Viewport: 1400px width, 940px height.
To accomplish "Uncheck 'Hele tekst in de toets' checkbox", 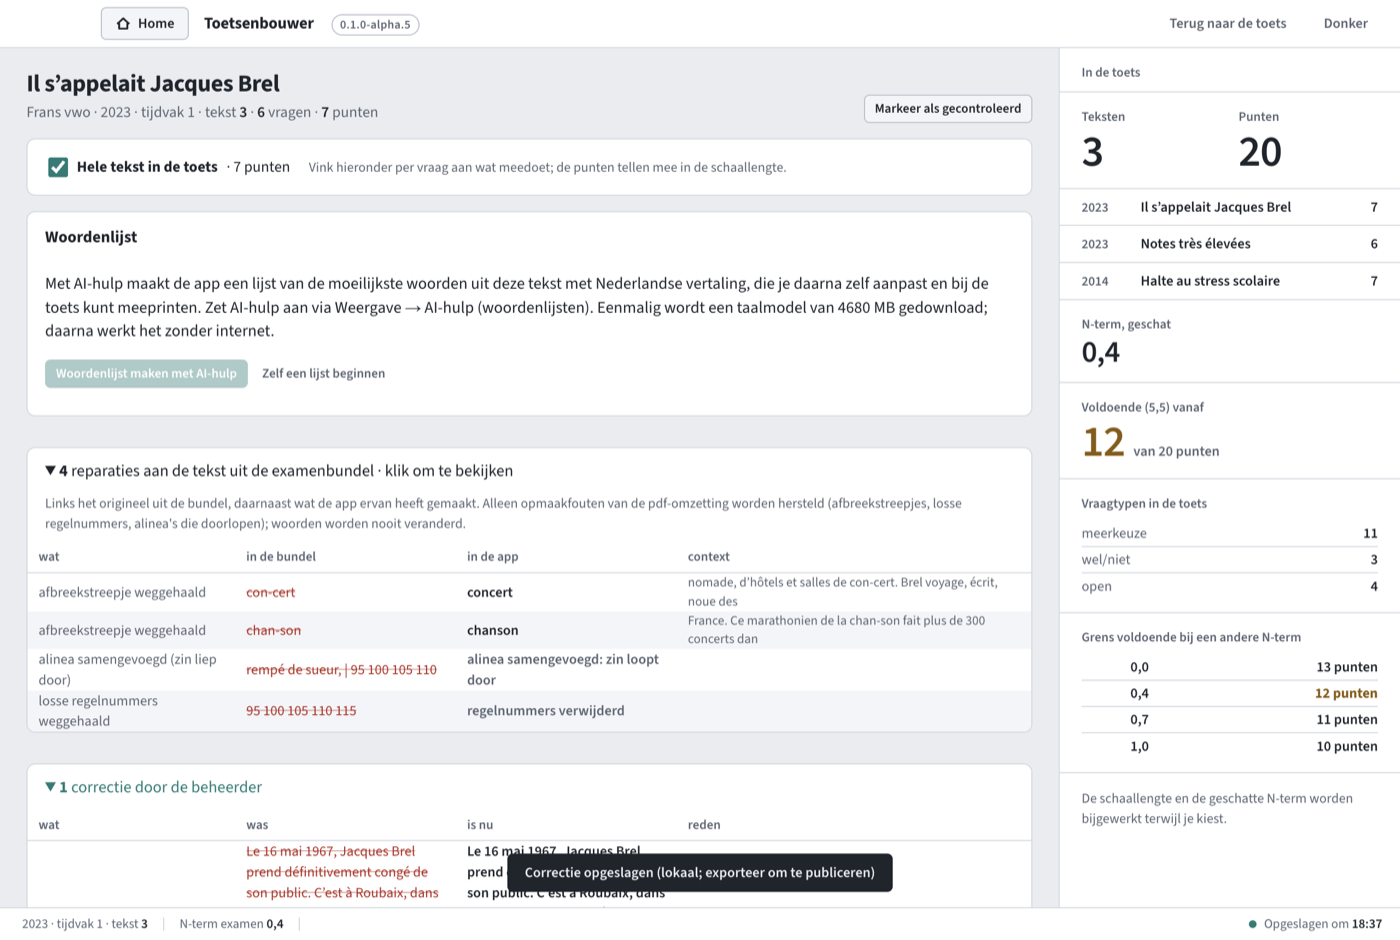I will (x=58, y=167).
